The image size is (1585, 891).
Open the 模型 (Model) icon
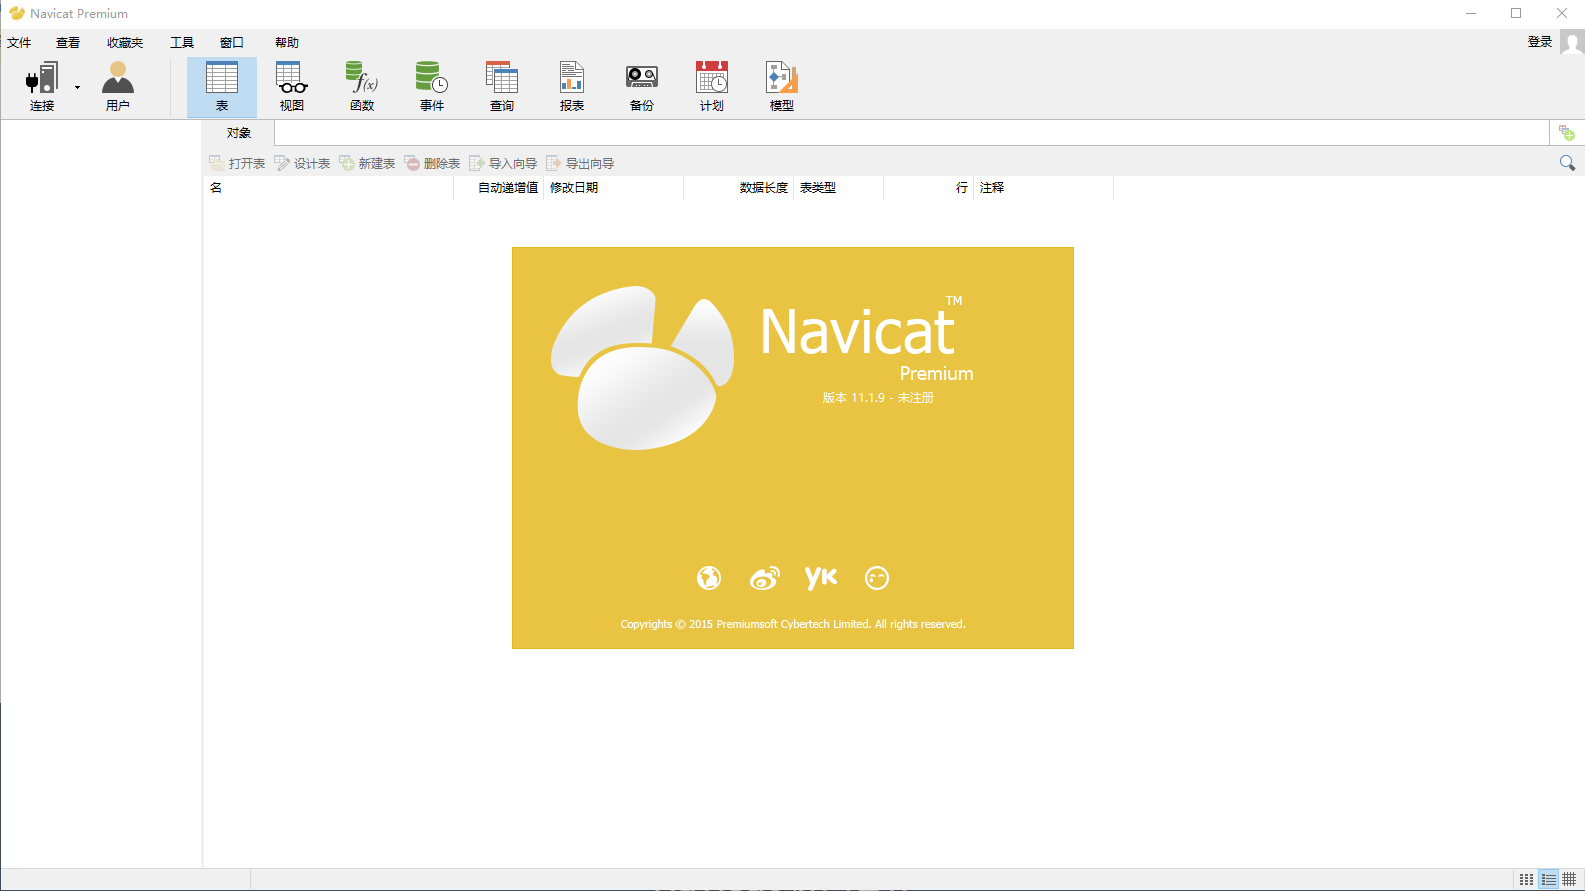point(782,87)
